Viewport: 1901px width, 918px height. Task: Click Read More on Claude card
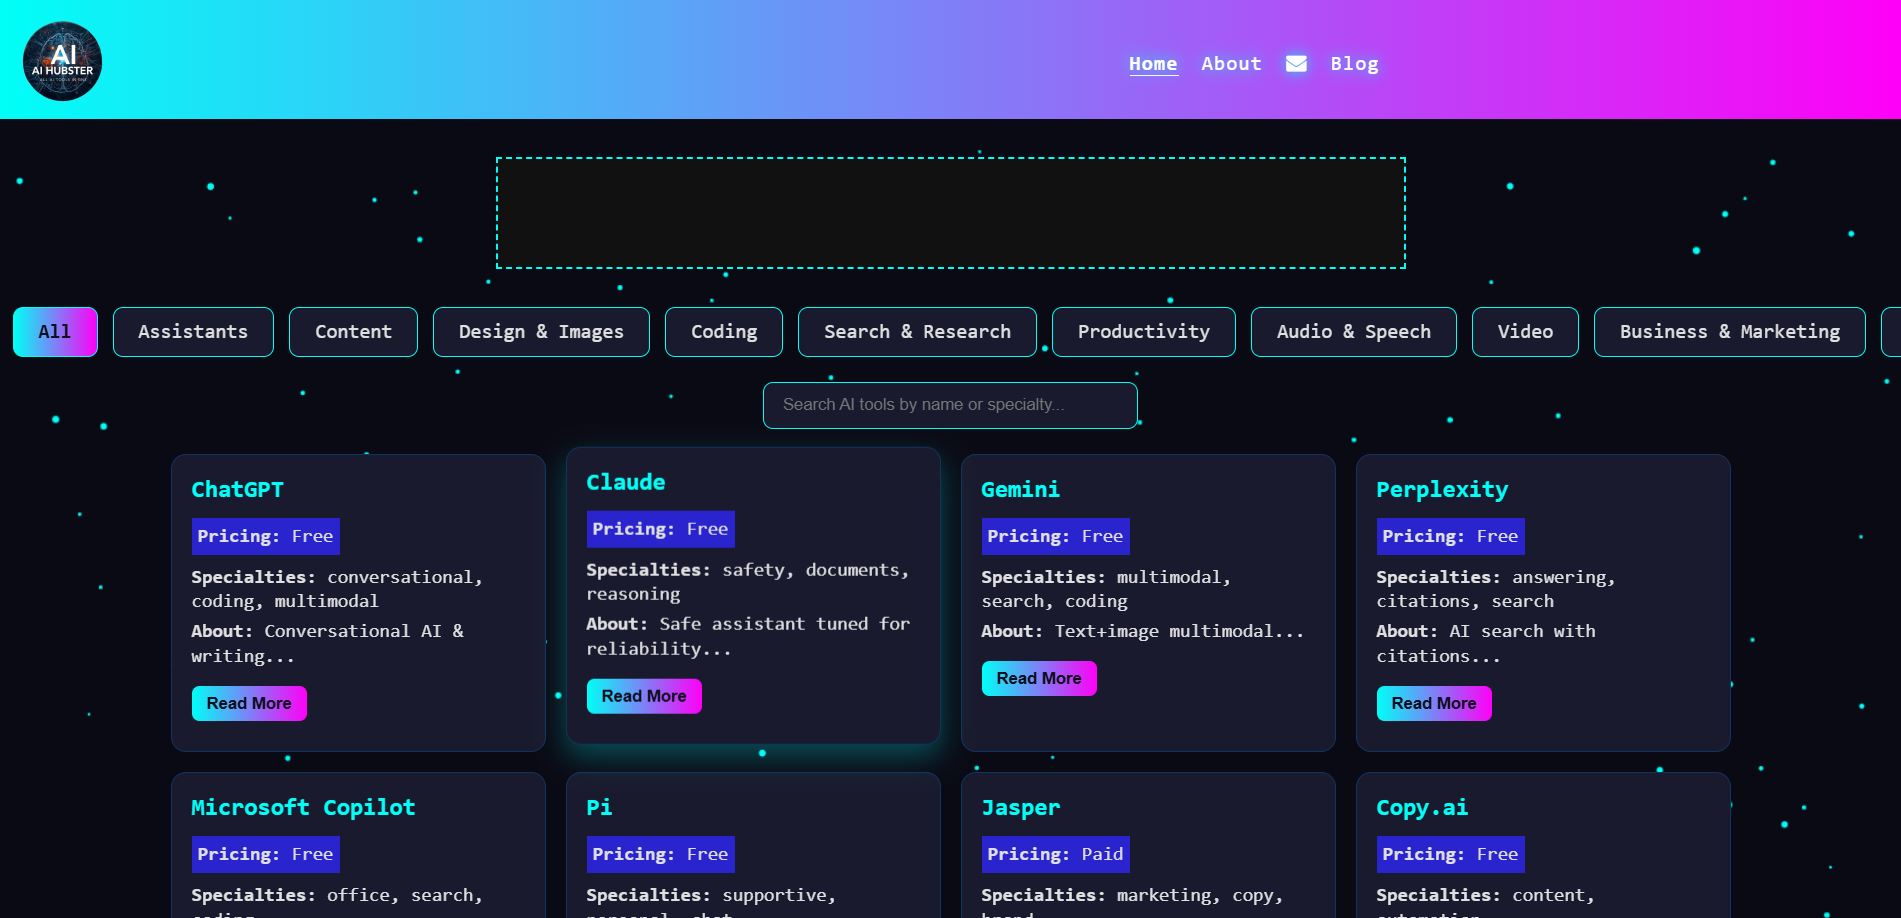tap(644, 696)
